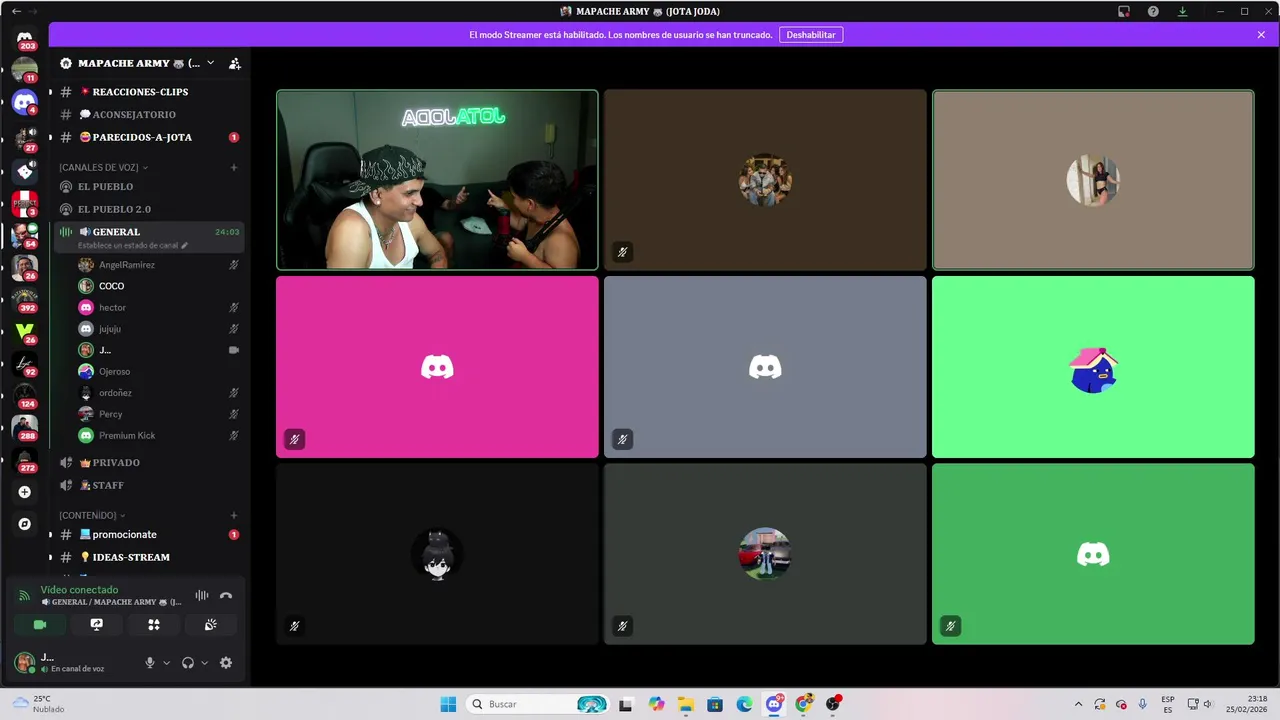Join EL PUEBLO 2.0 voice channel

[x=148, y=209]
